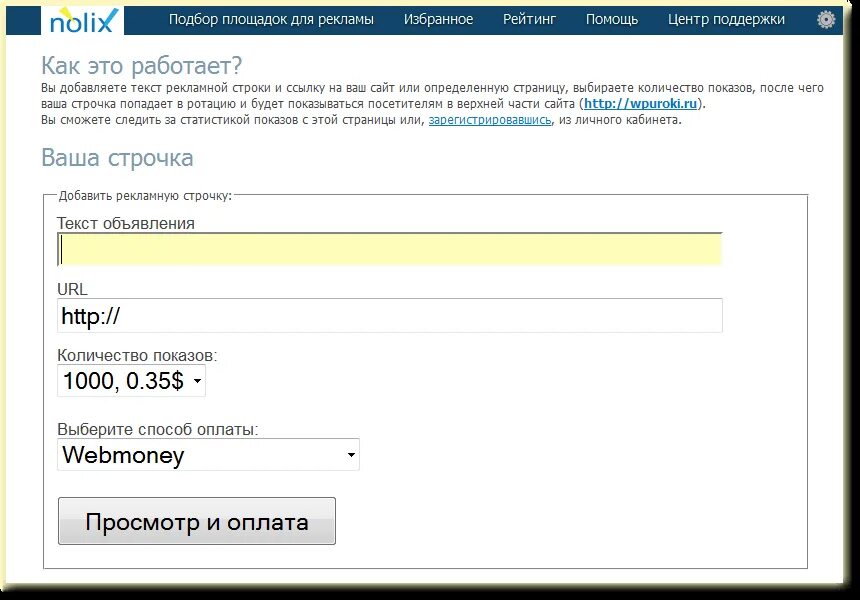This screenshot has height=600, width=860.
Task: Open the settings gear icon
Action: [825, 20]
